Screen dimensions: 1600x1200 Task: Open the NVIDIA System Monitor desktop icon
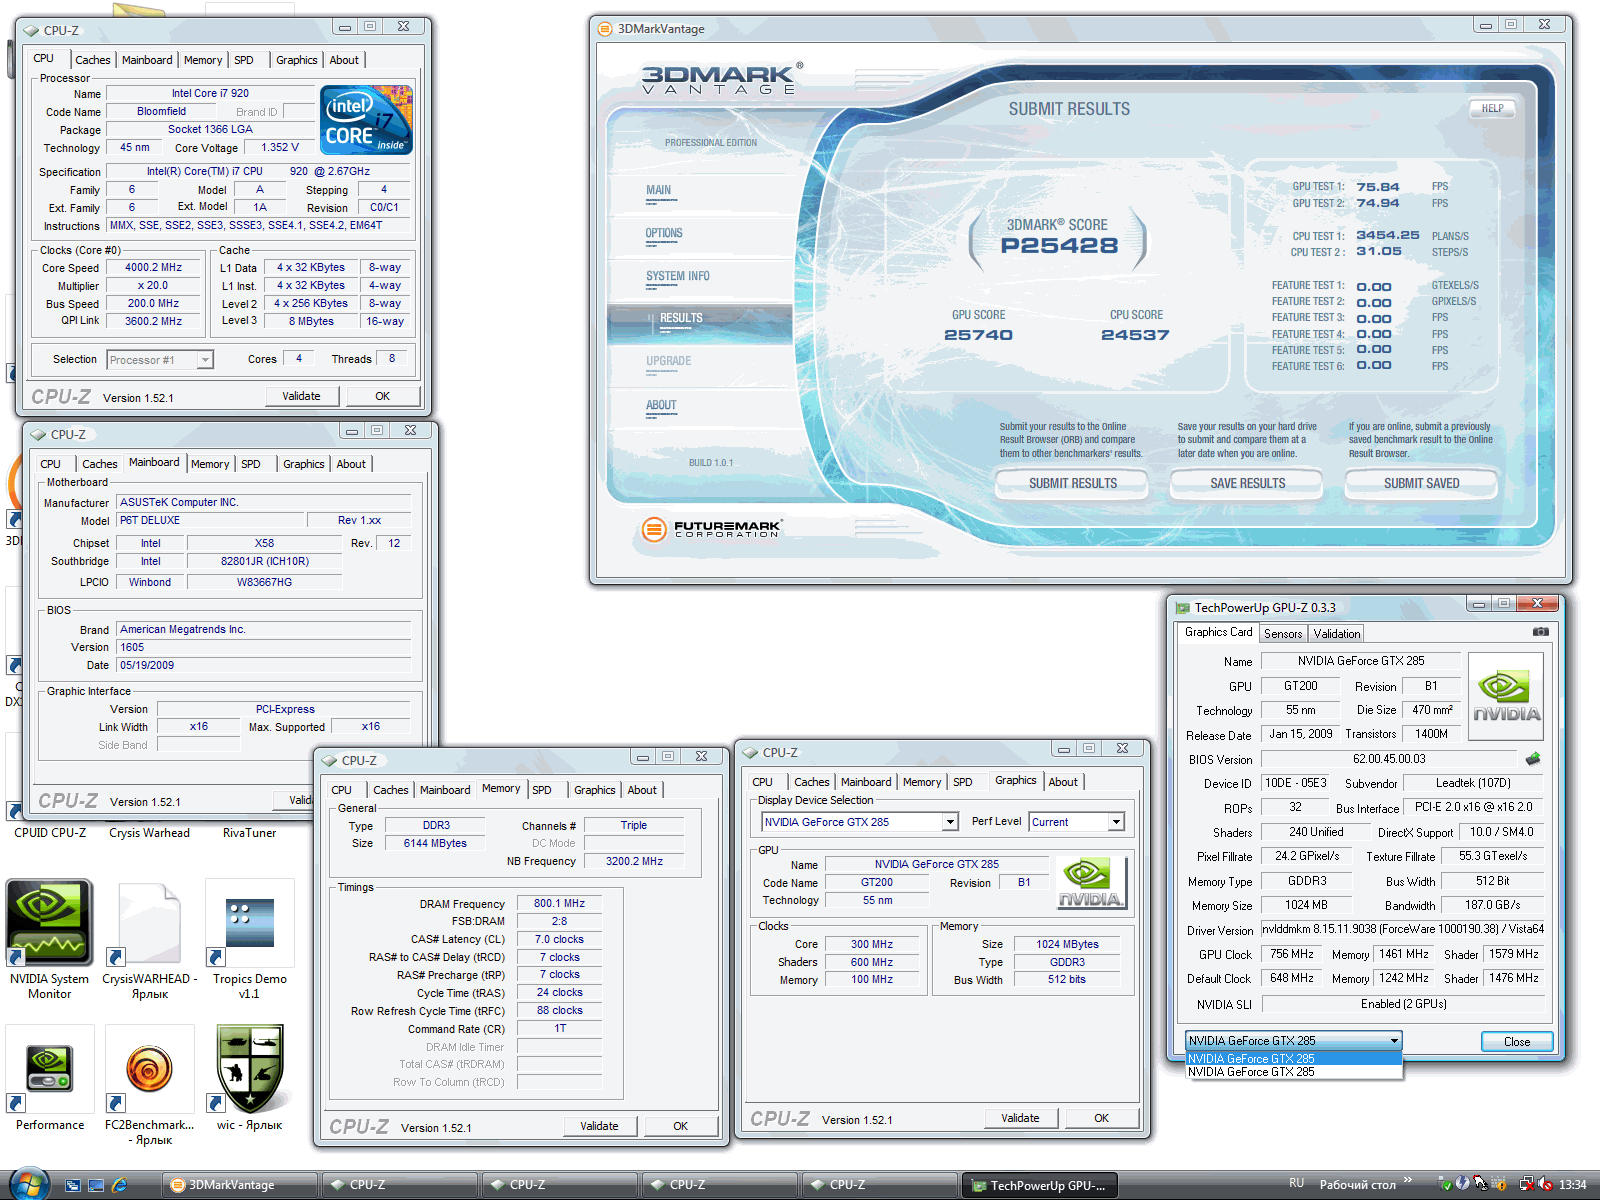[x=49, y=922]
